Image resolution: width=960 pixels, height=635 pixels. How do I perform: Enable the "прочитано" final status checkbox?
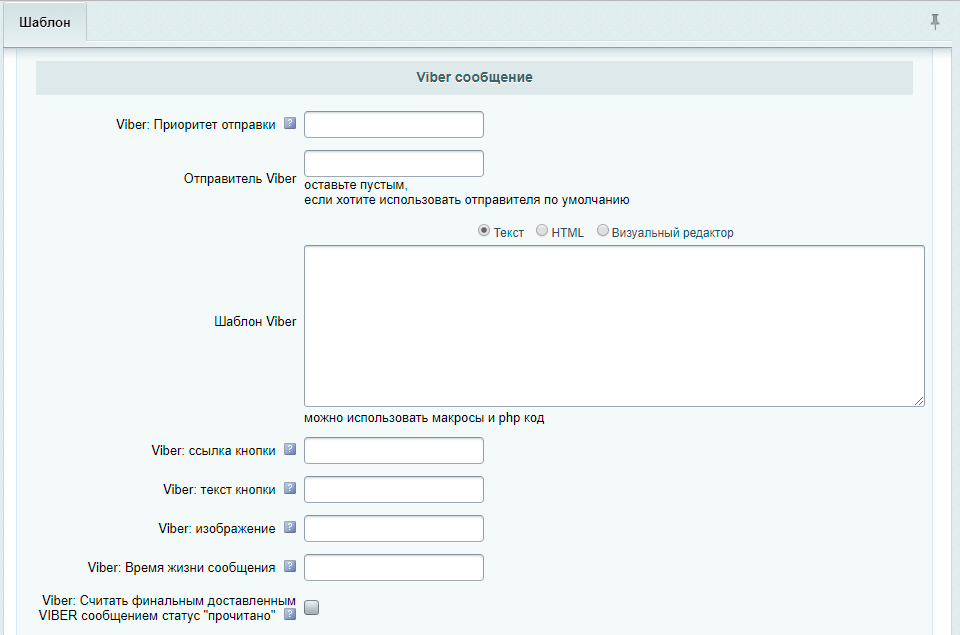pyautogui.click(x=312, y=607)
